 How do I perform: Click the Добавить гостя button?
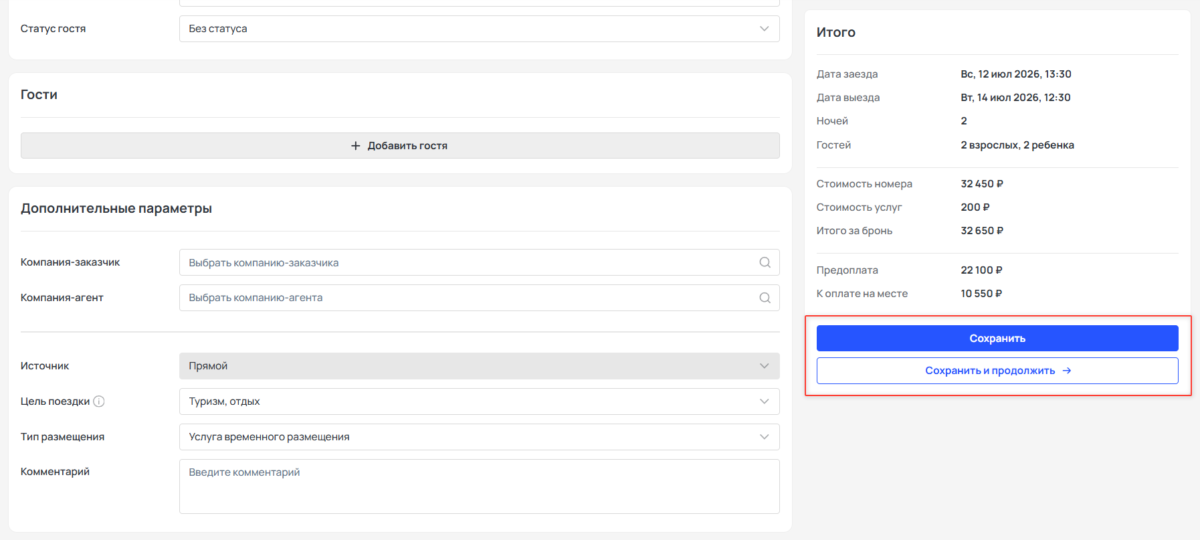[400, 146]
